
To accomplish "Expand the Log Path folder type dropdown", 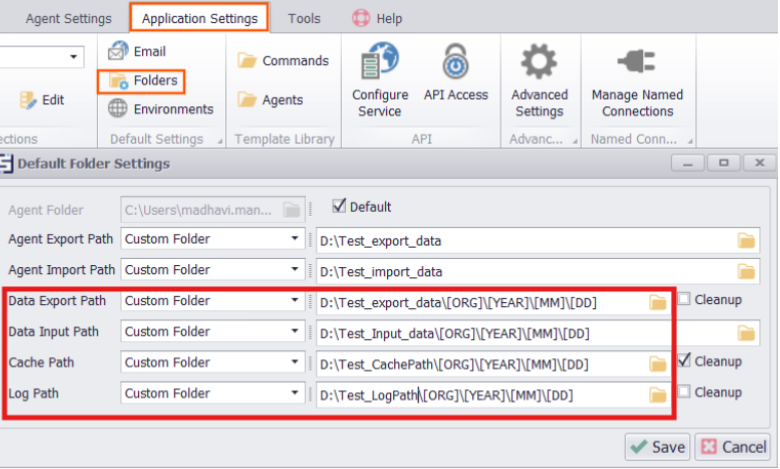I will (294, 394).
